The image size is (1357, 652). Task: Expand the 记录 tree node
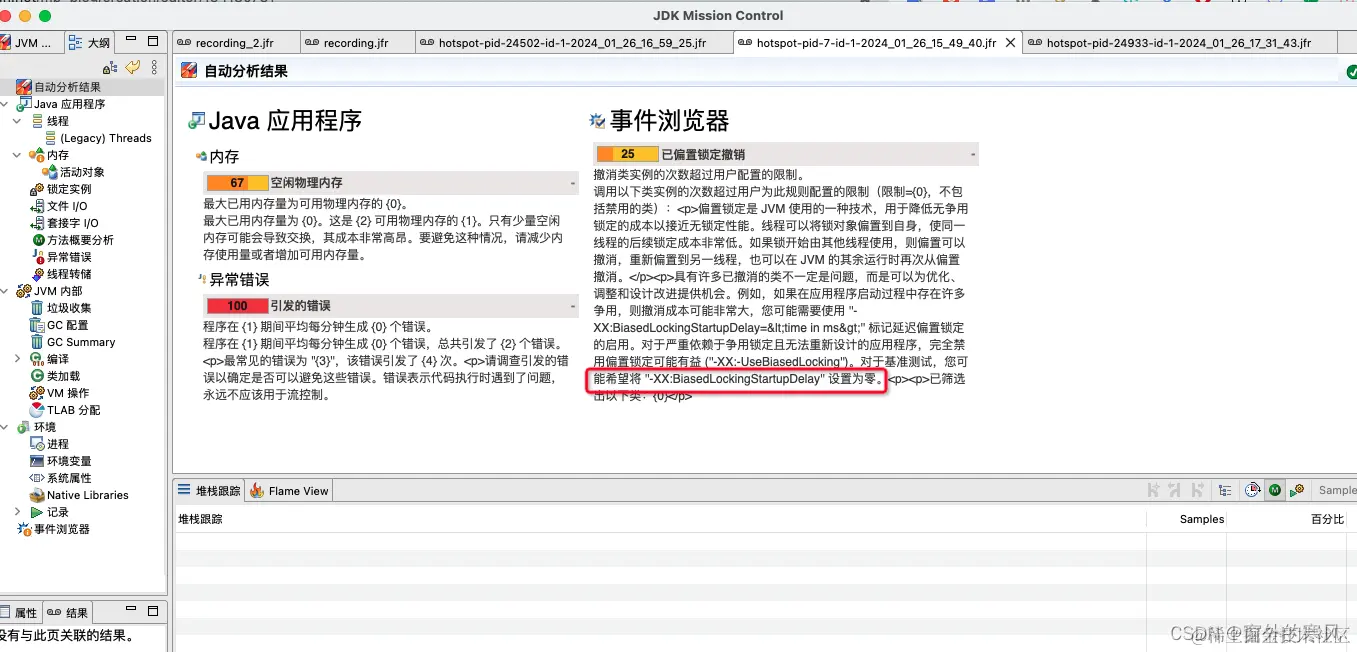(x=17, y=512)
